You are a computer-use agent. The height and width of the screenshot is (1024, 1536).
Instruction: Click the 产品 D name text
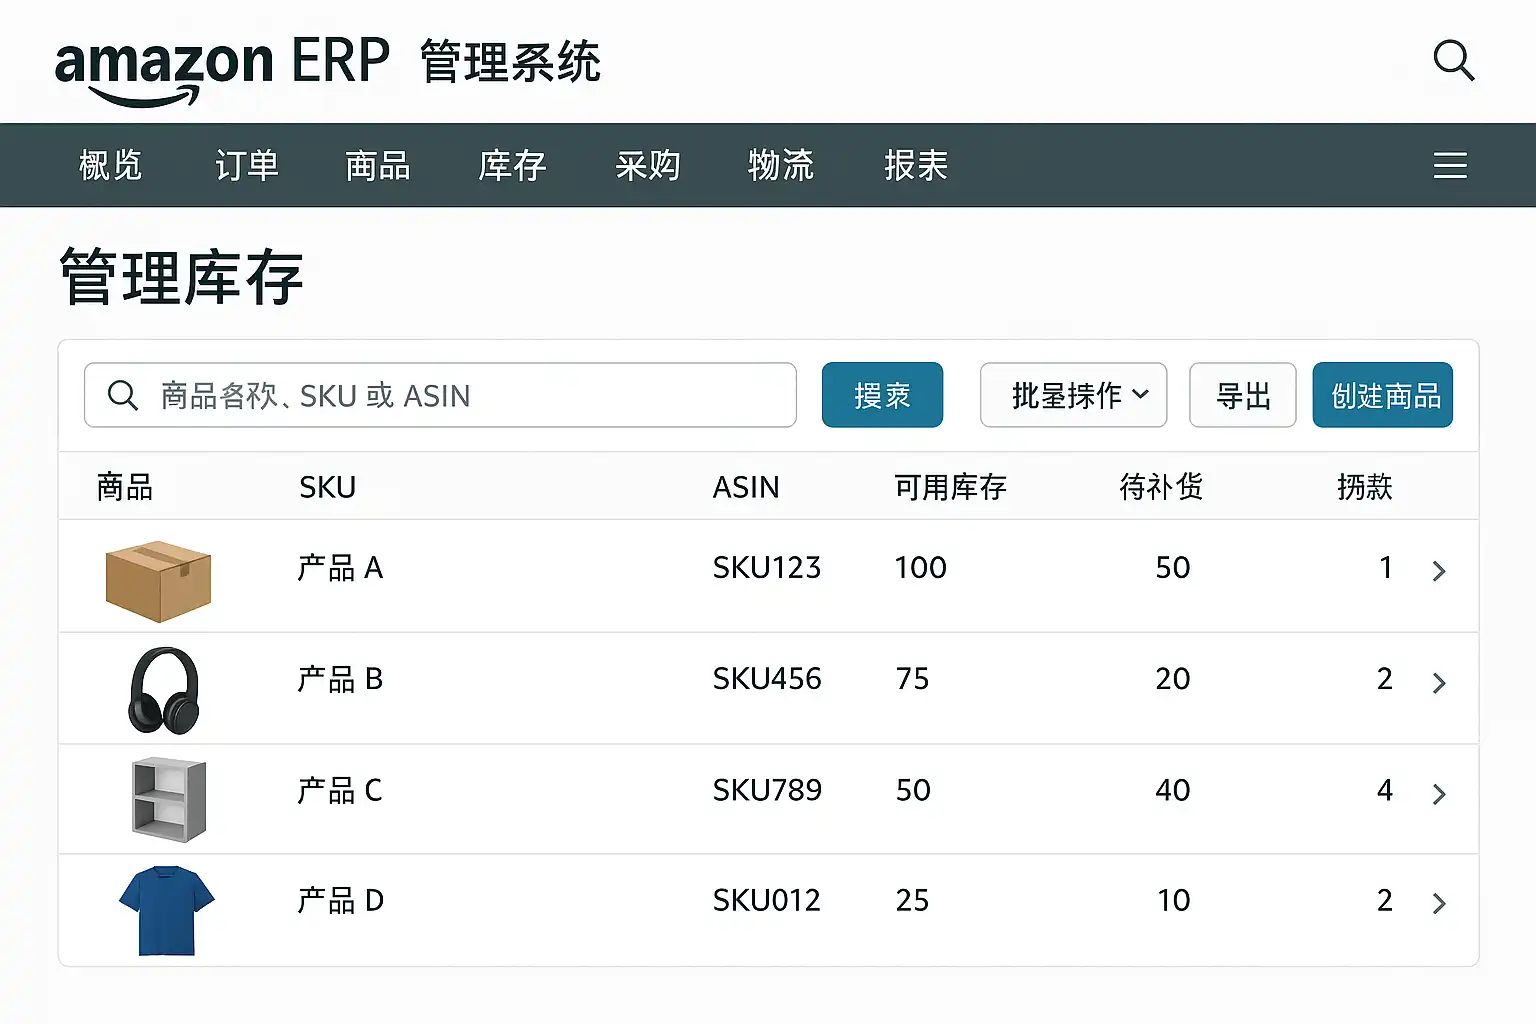point(340,901)
